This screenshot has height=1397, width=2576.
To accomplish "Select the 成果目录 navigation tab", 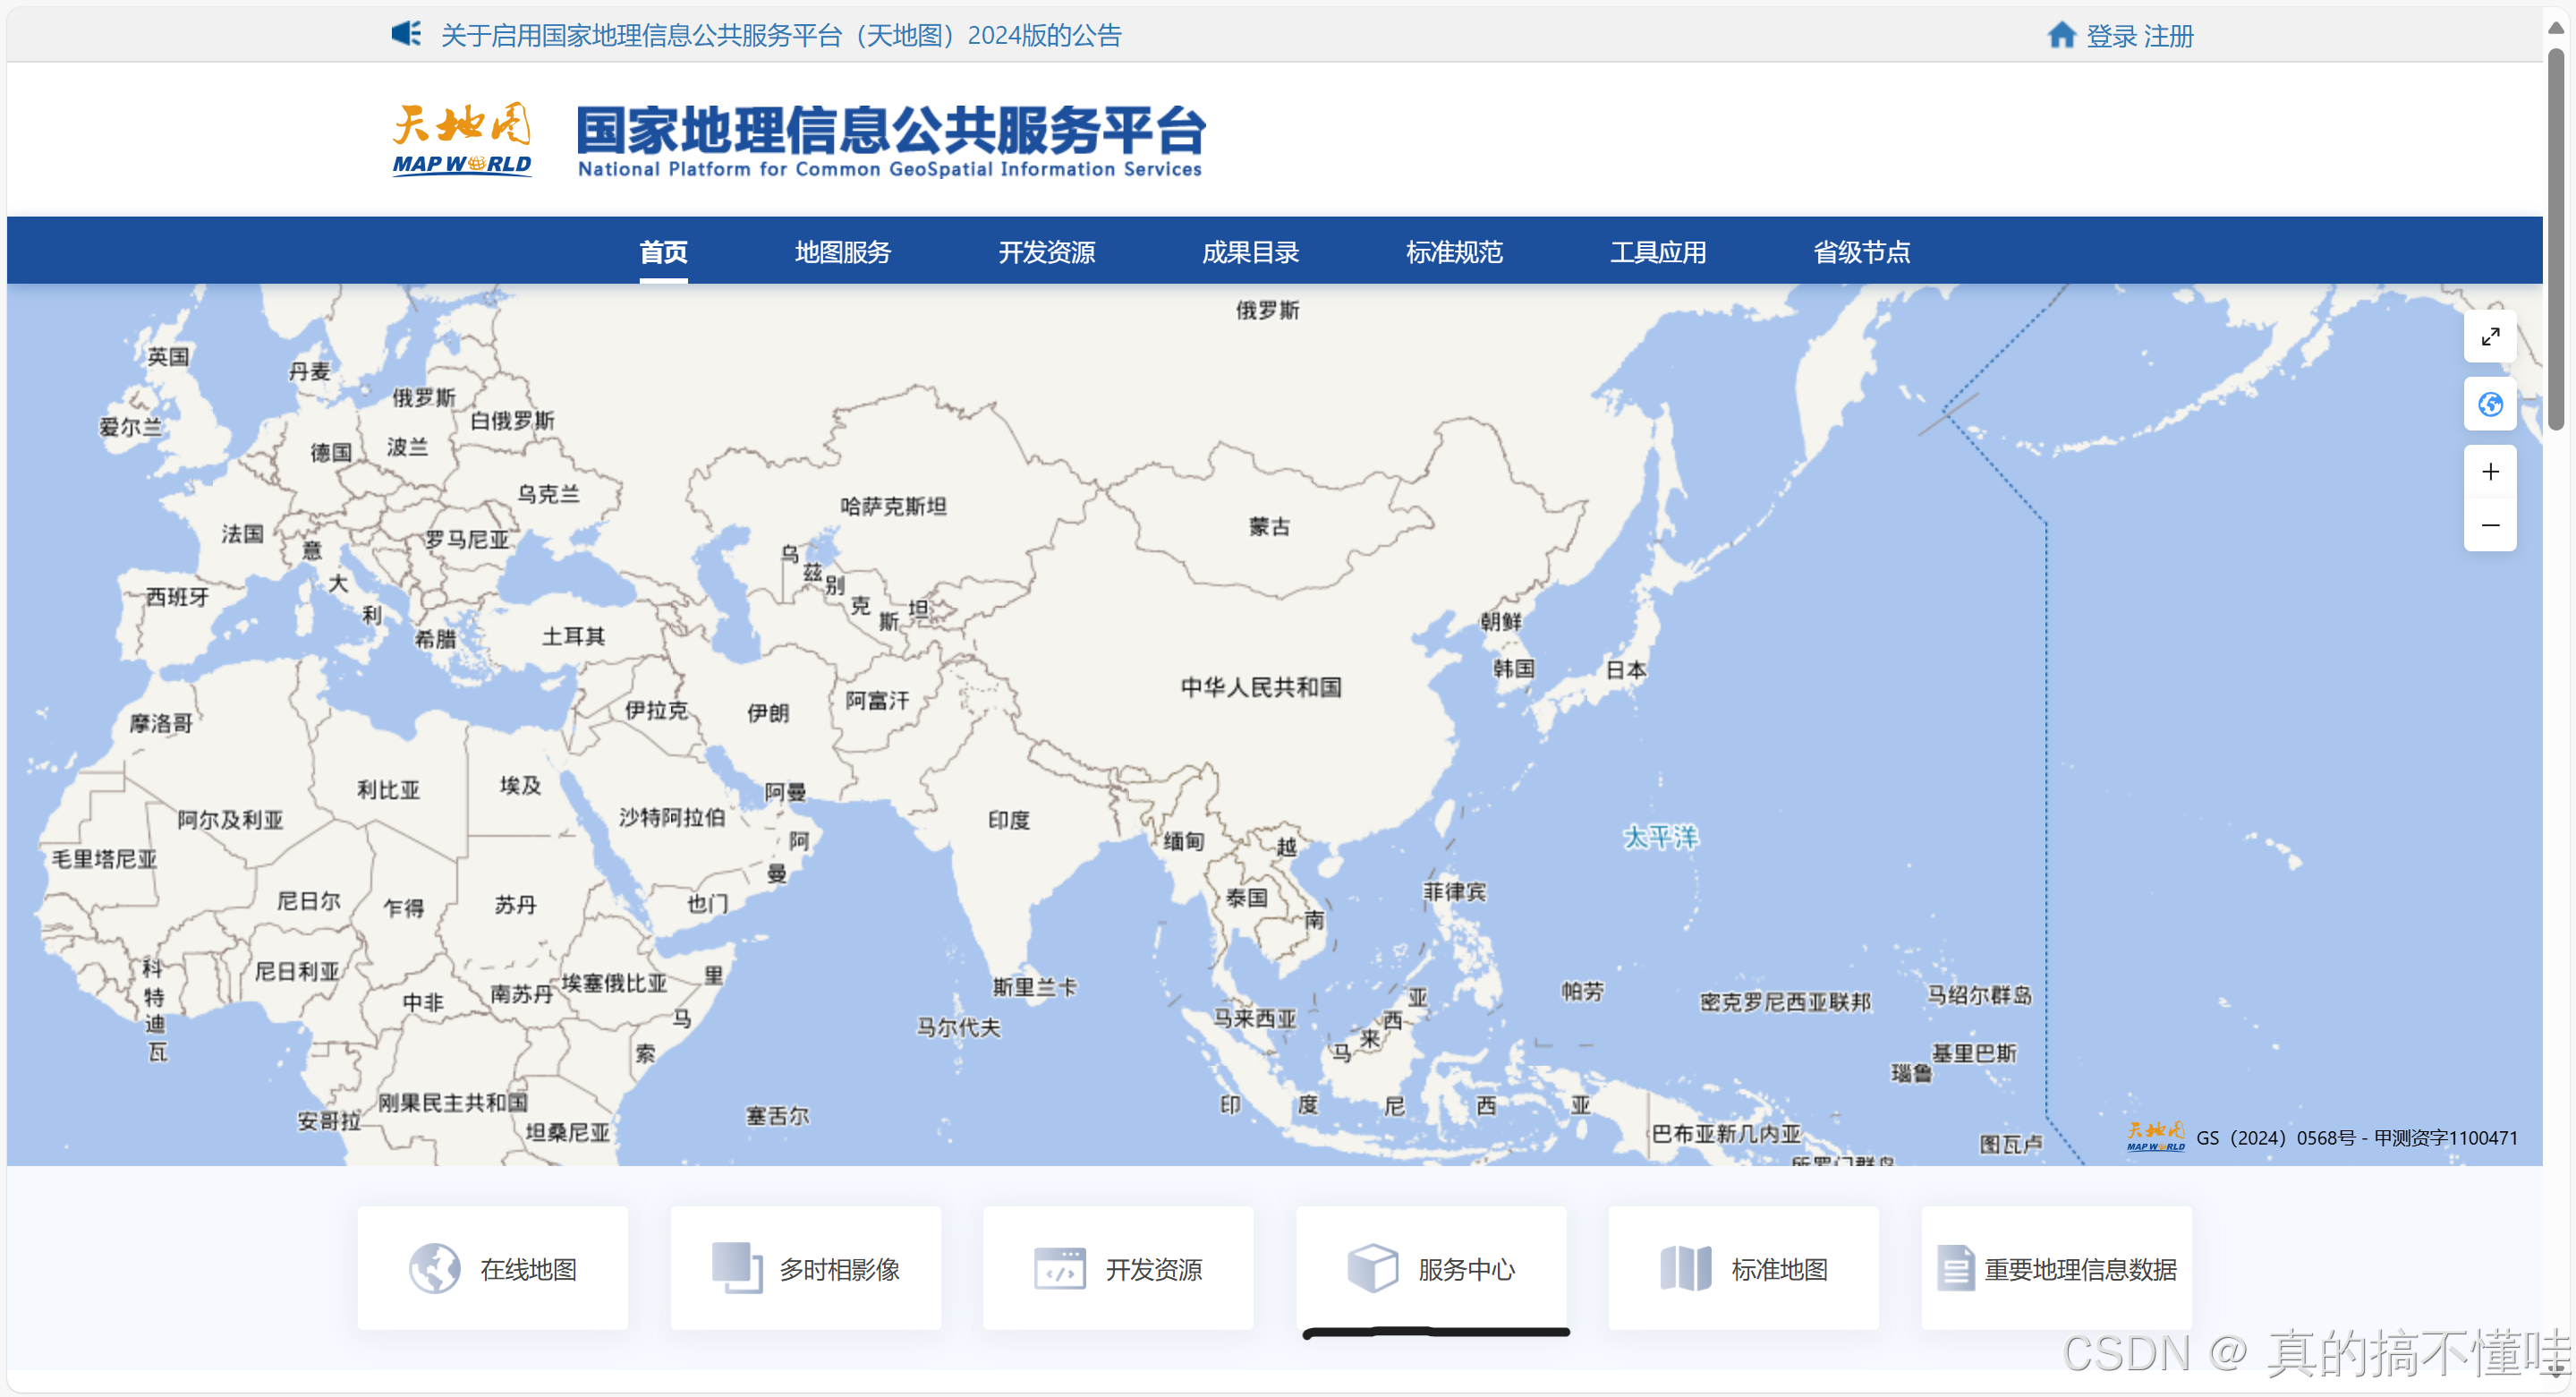I will coord(1249,252).
